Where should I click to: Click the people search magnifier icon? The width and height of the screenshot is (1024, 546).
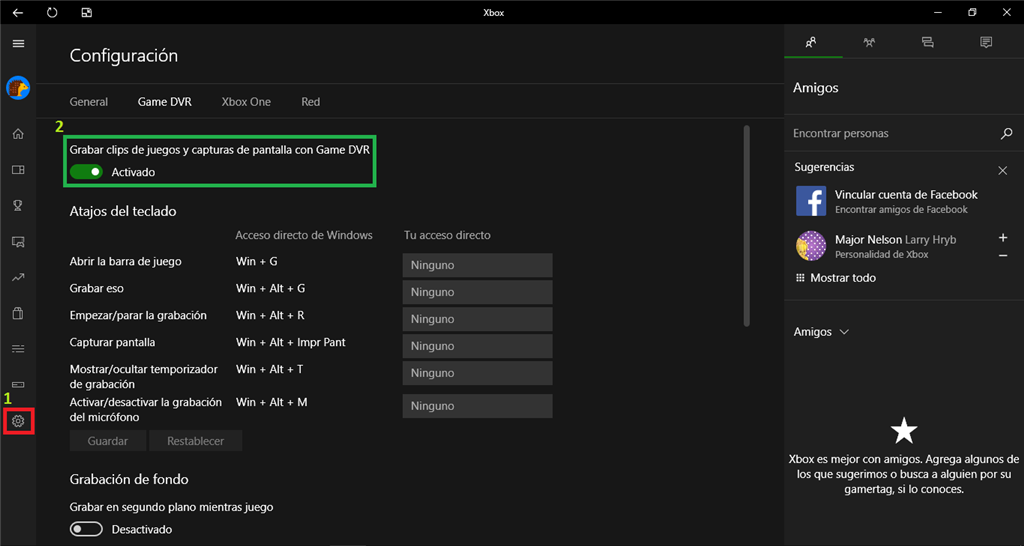(1006, 133)
